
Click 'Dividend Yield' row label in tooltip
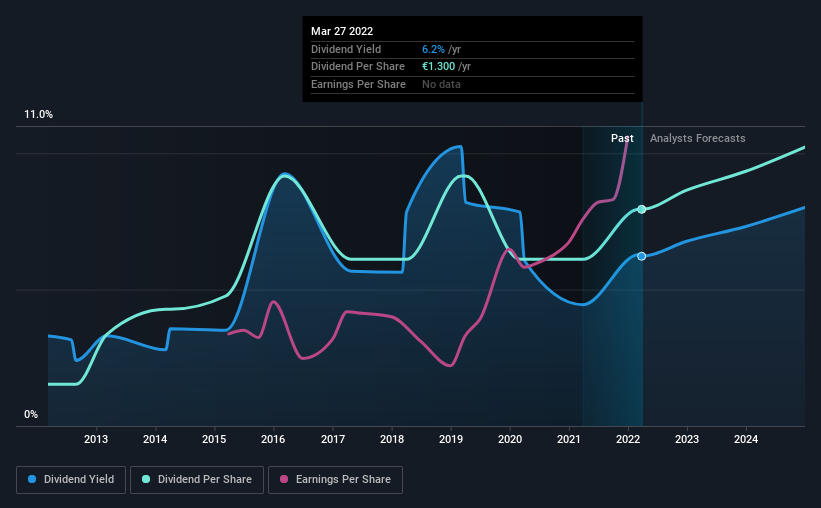click(346, 49)
